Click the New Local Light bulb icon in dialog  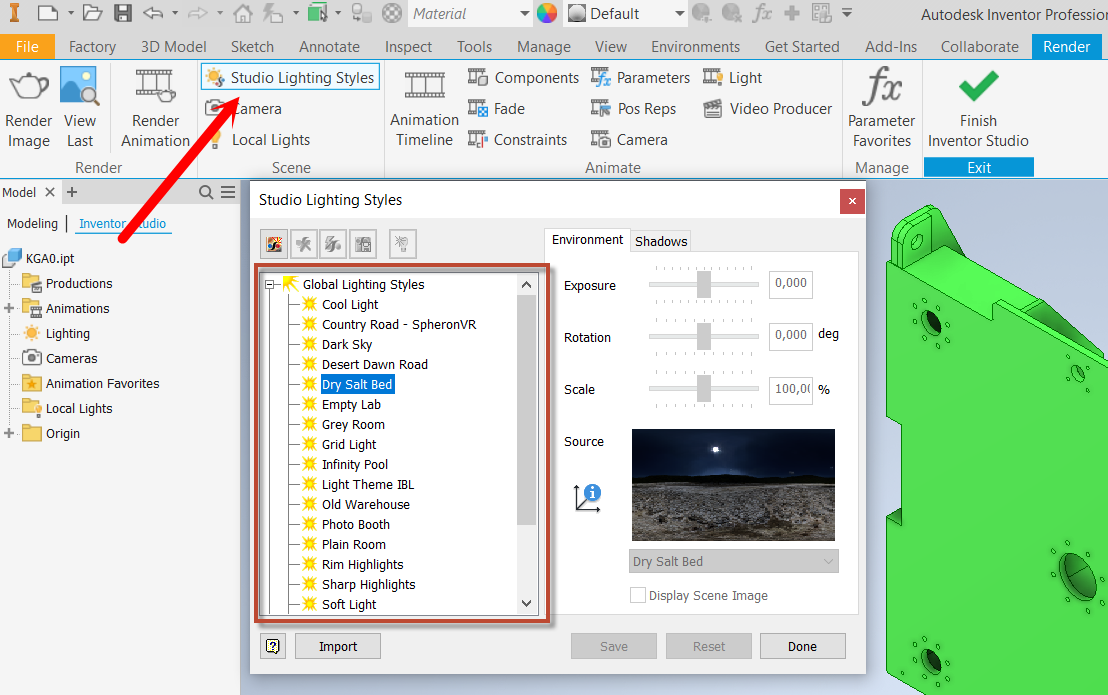(x=402, y=244)
